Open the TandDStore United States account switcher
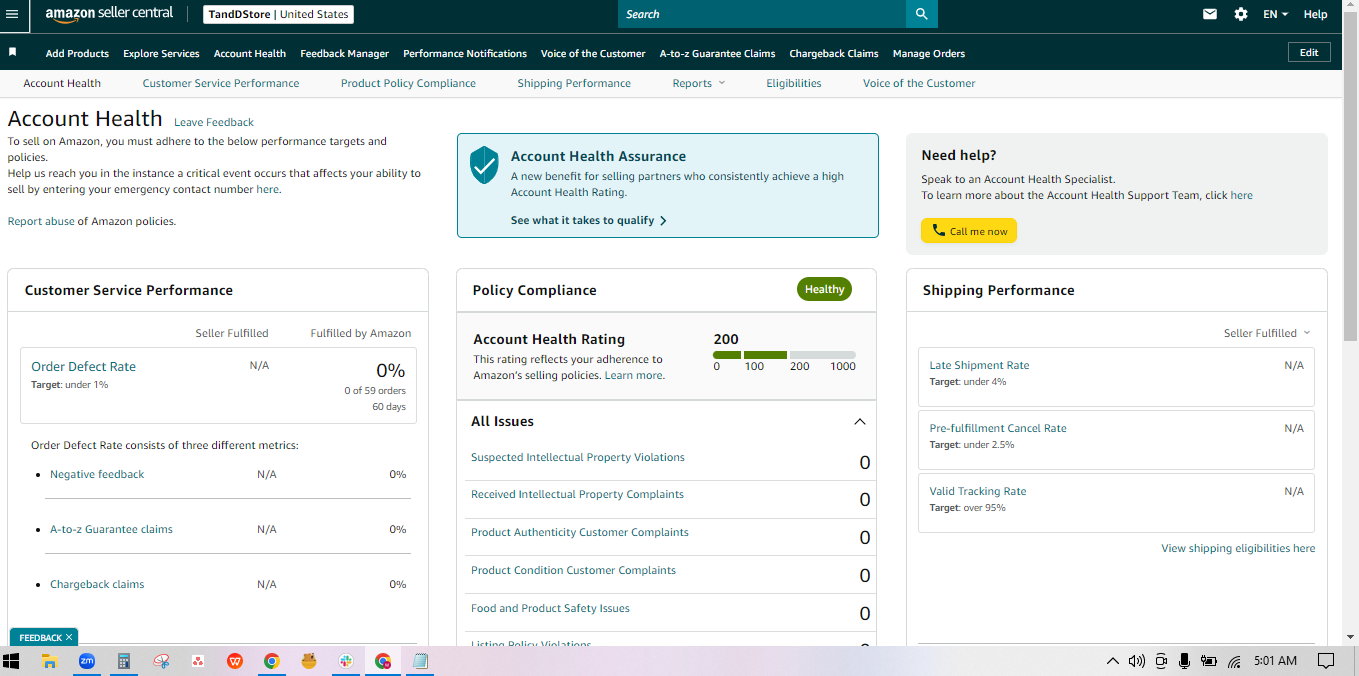Screen dimensions: 1359x676 (x=278, y=14)
